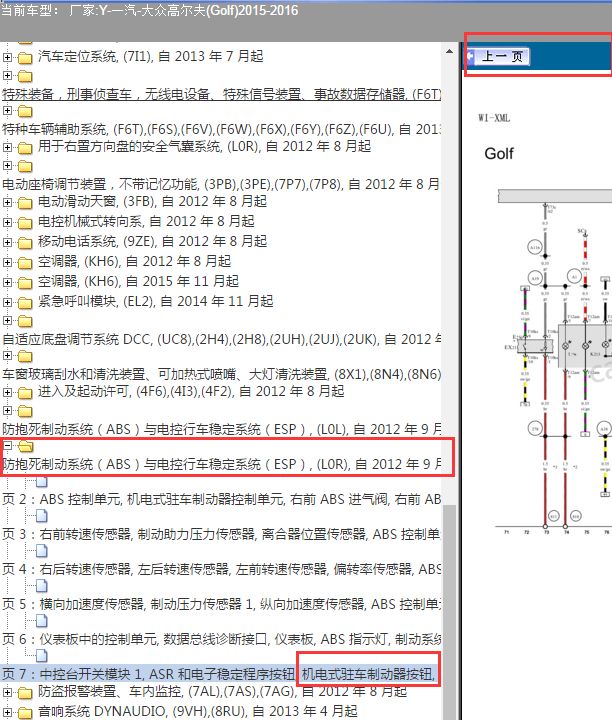Expand the 移动电话系统 (9ZE) node
612x720 pixels.
tap(7, 242)
